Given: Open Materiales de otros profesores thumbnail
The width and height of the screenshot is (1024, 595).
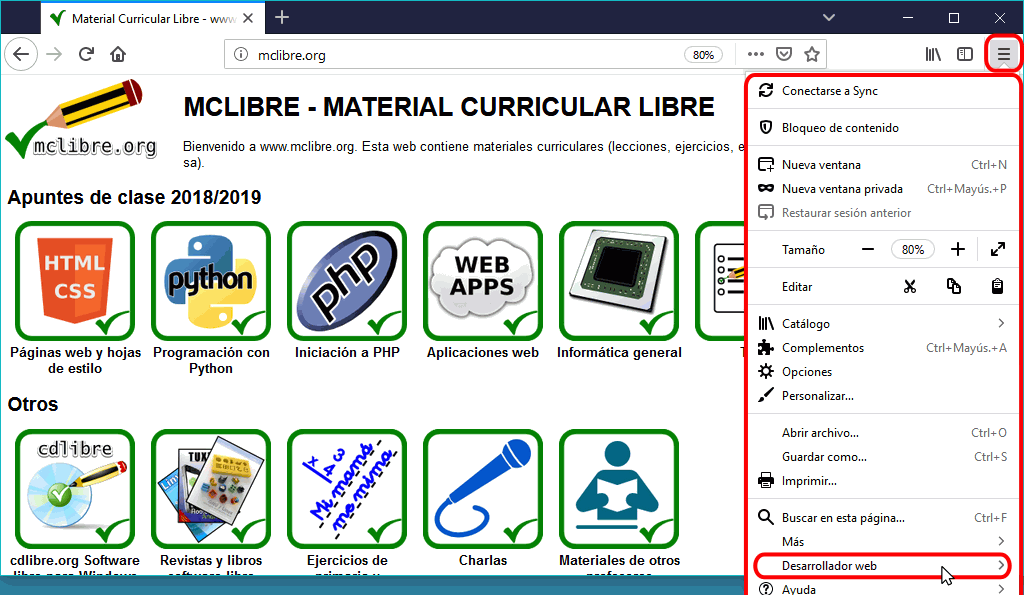Looking at the screenshot, I should coord(619,489).
